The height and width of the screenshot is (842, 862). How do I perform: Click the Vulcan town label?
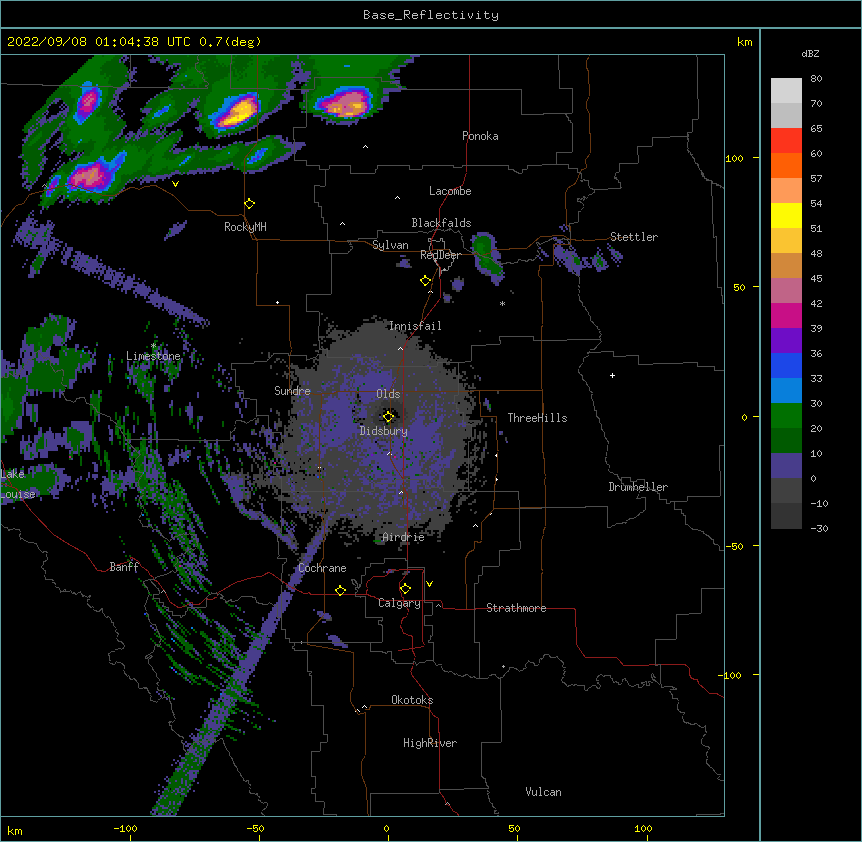pyautogui.click(x=543, y=792)
